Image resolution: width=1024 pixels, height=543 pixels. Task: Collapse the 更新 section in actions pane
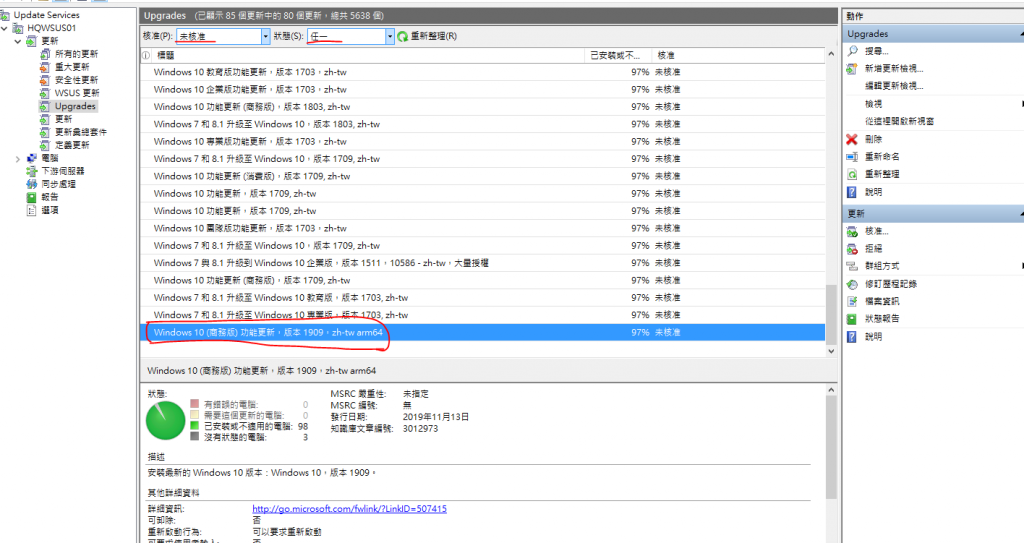pyautogui.click(x=1021, y=214)
